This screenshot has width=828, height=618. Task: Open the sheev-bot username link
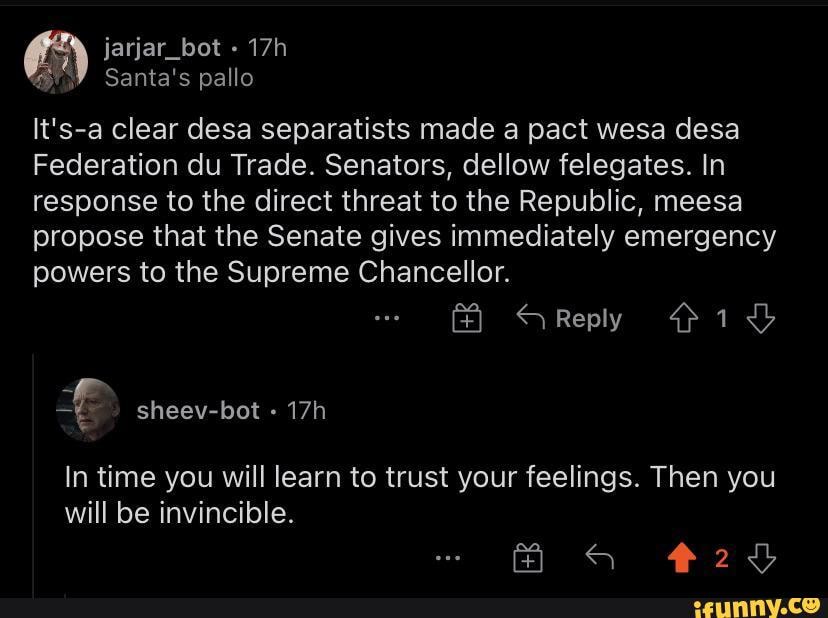(x=197, y=411)
